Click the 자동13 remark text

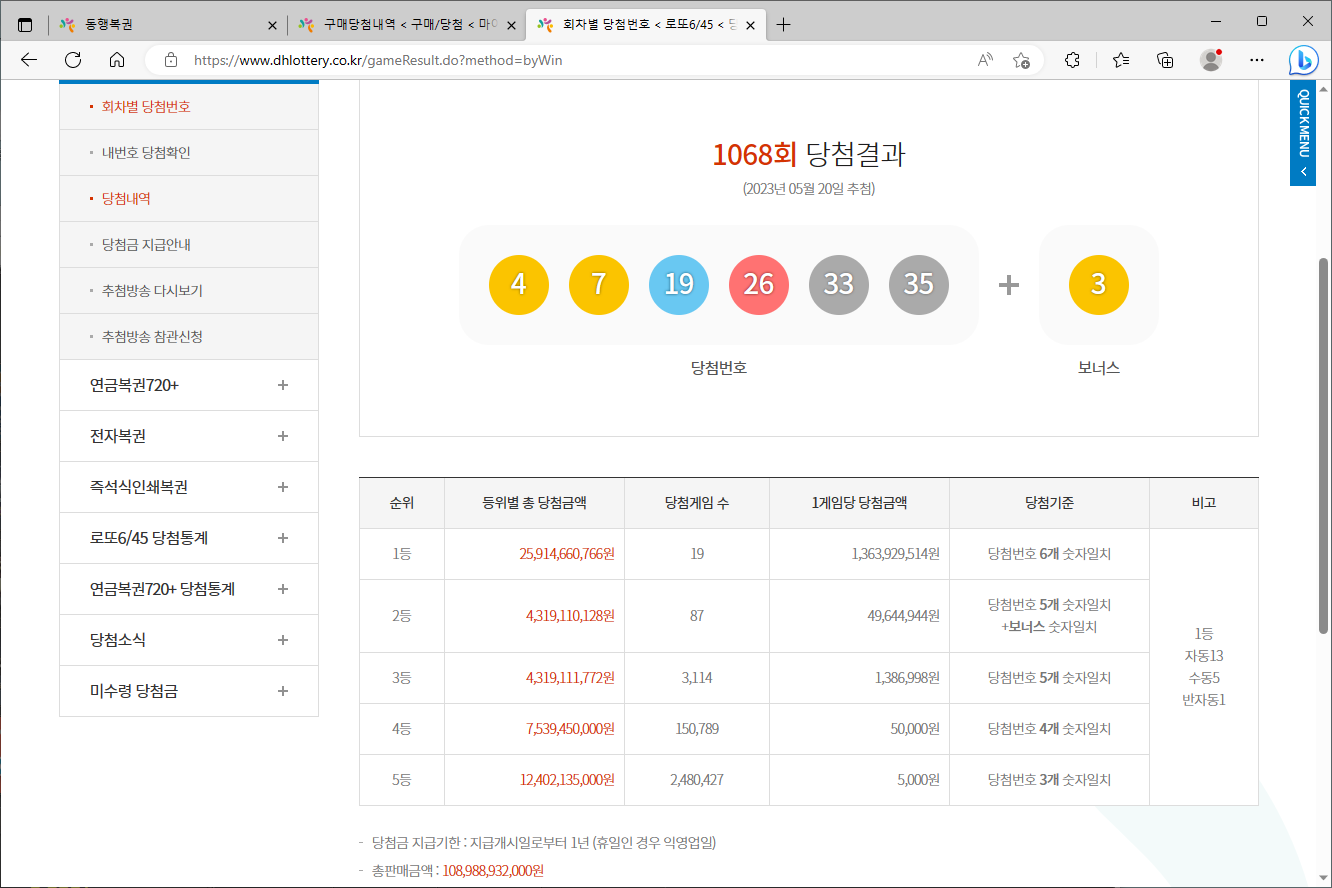(1203, 656)
